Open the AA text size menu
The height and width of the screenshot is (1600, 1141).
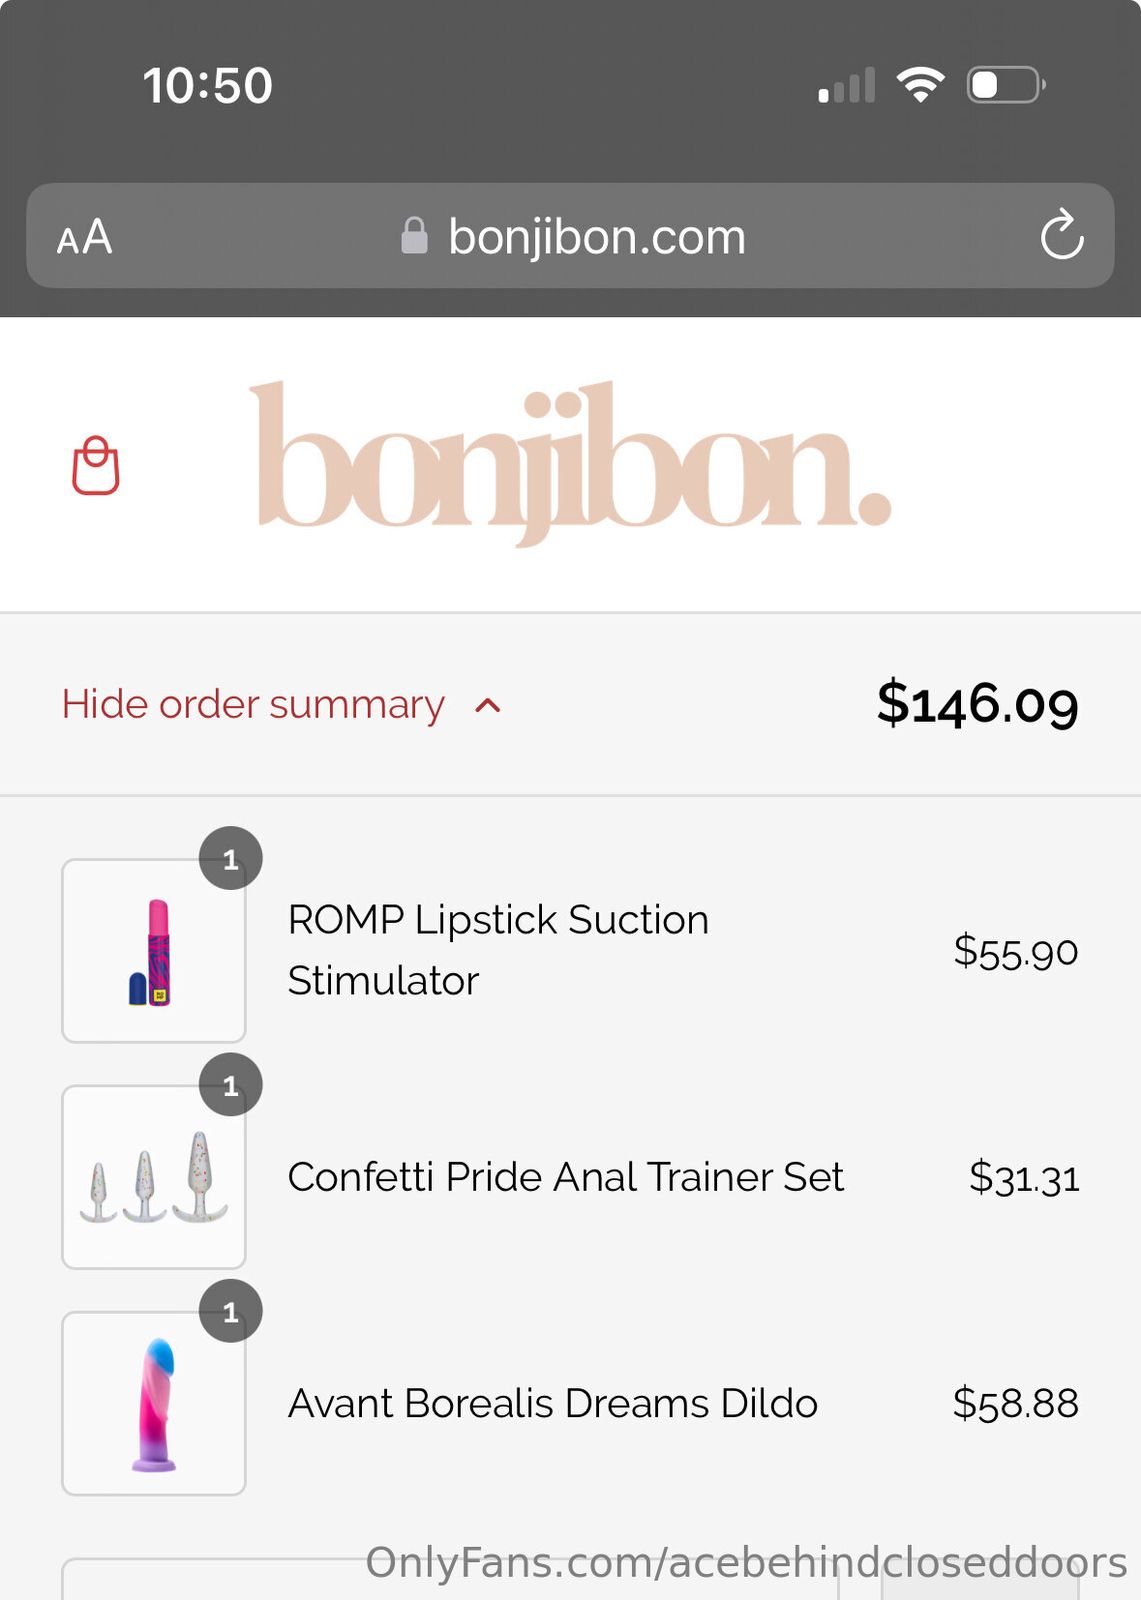click(85, 237)
